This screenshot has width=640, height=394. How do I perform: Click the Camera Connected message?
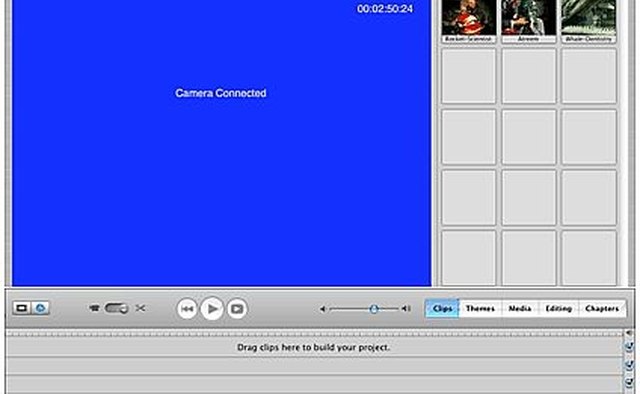221,93
